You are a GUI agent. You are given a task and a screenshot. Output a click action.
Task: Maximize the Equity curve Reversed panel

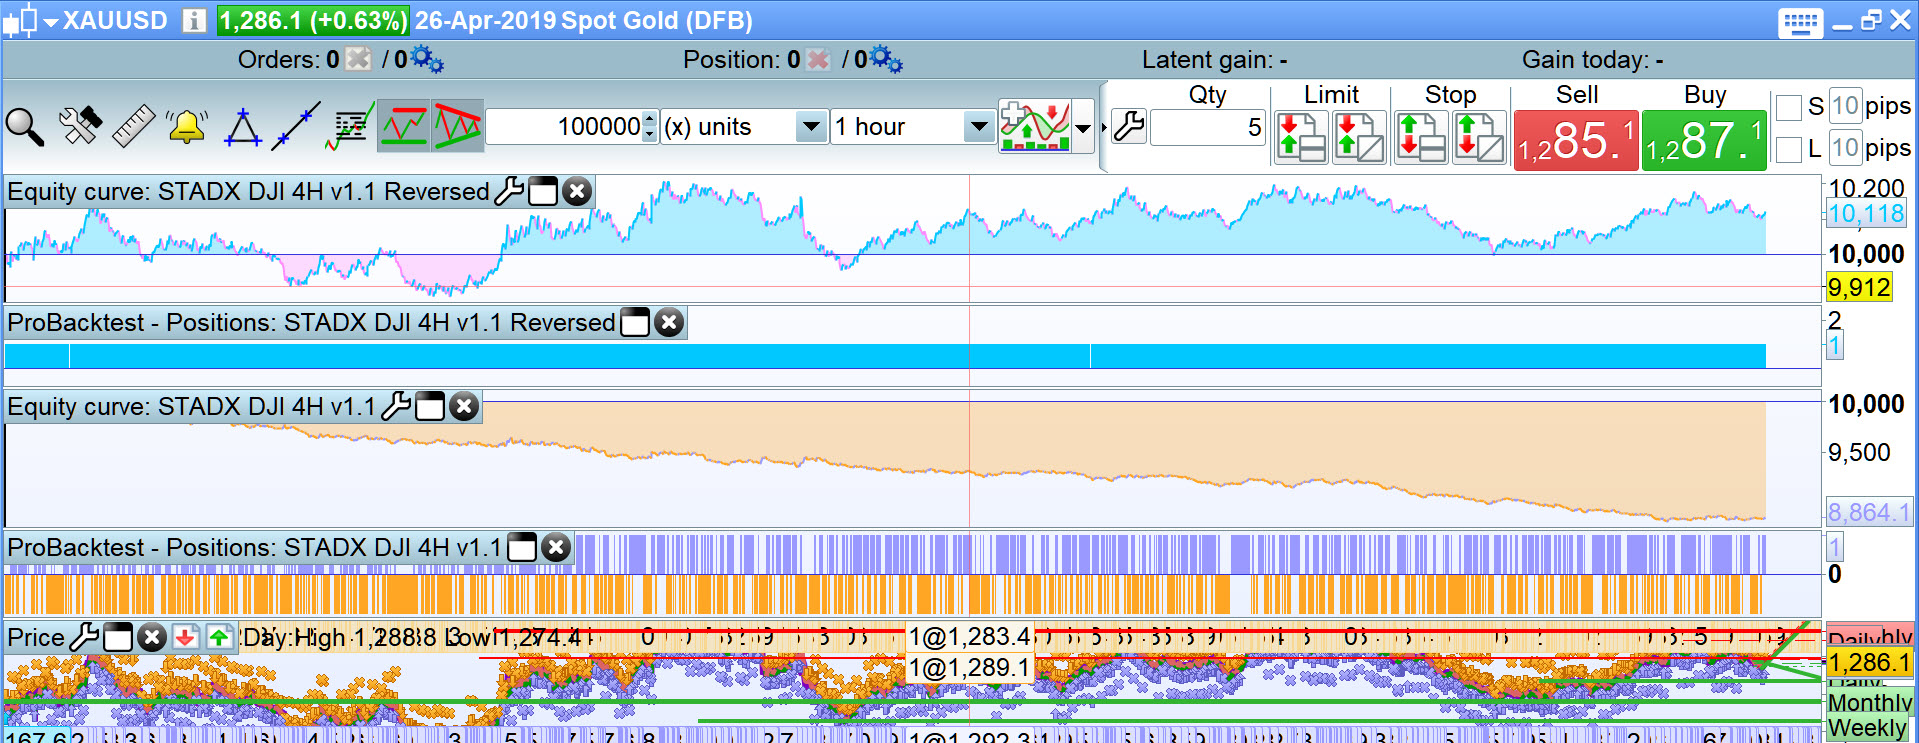542,191
